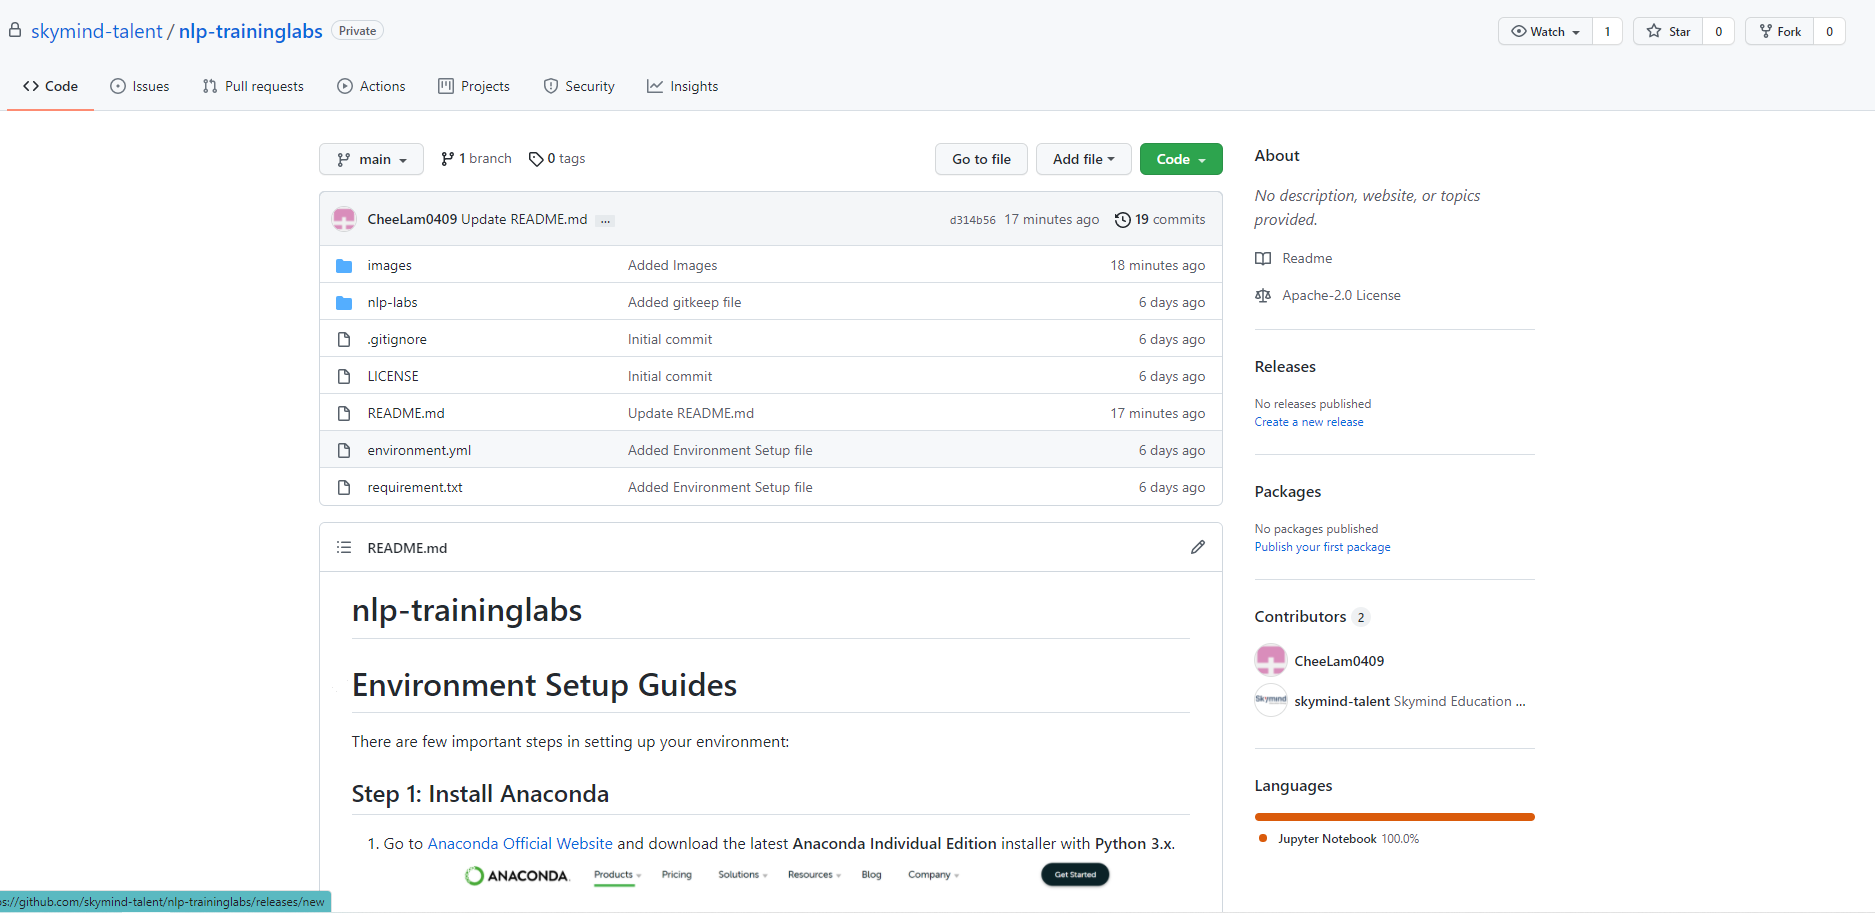
Task: Open the Apache-2.0 License link
Action: tap(1341, 295)
